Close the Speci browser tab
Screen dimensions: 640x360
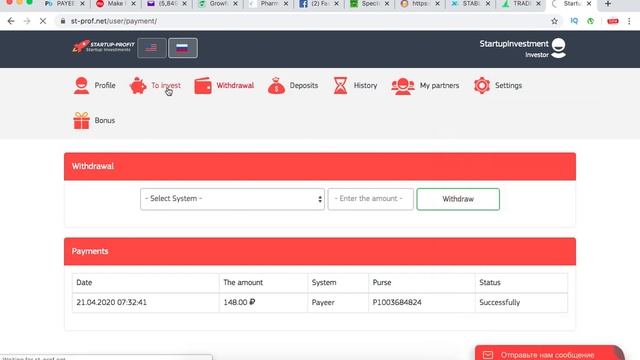pos(387,4)
